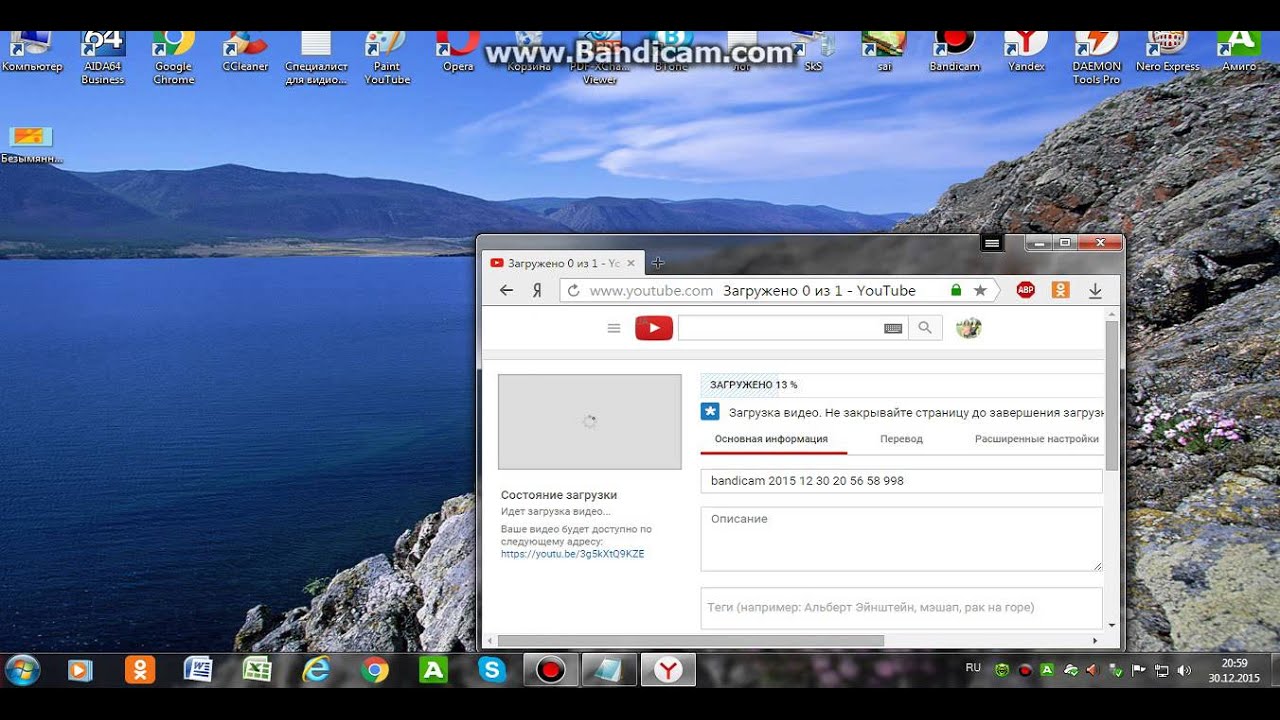Open the clock showing 20:59

(1234, 670)
